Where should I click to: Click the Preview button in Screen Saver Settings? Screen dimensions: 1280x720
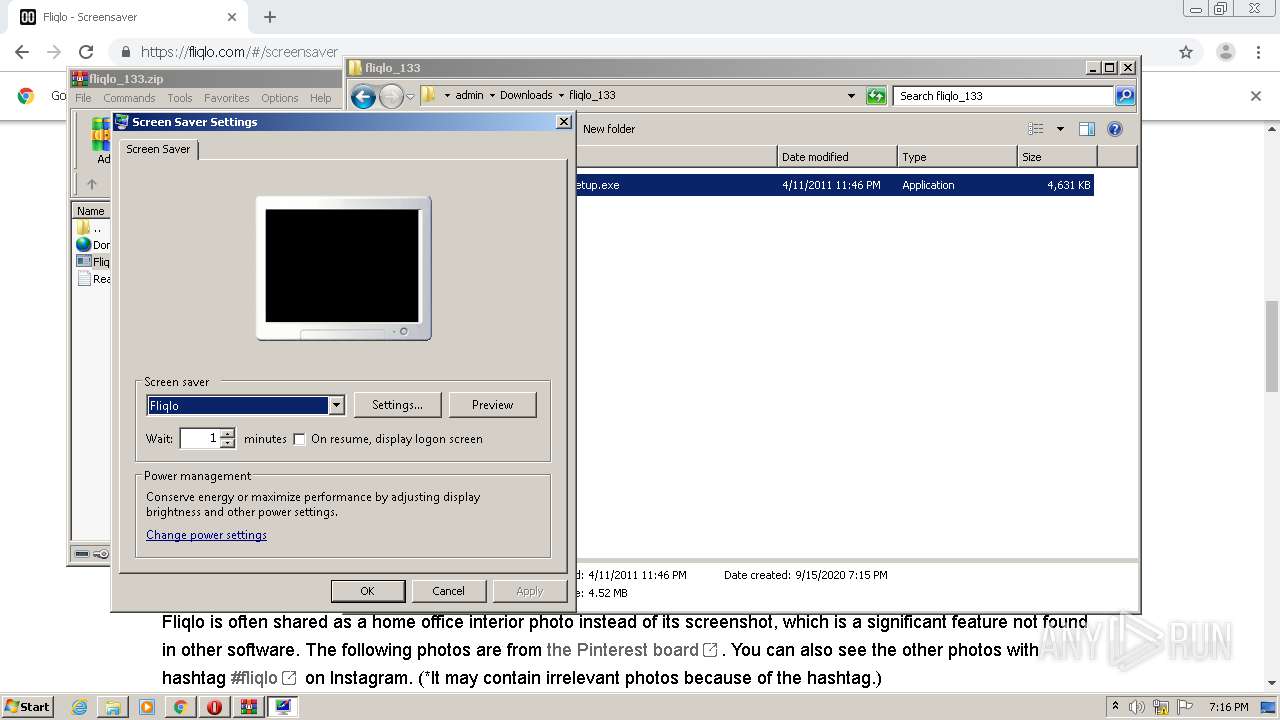point(492,405)
